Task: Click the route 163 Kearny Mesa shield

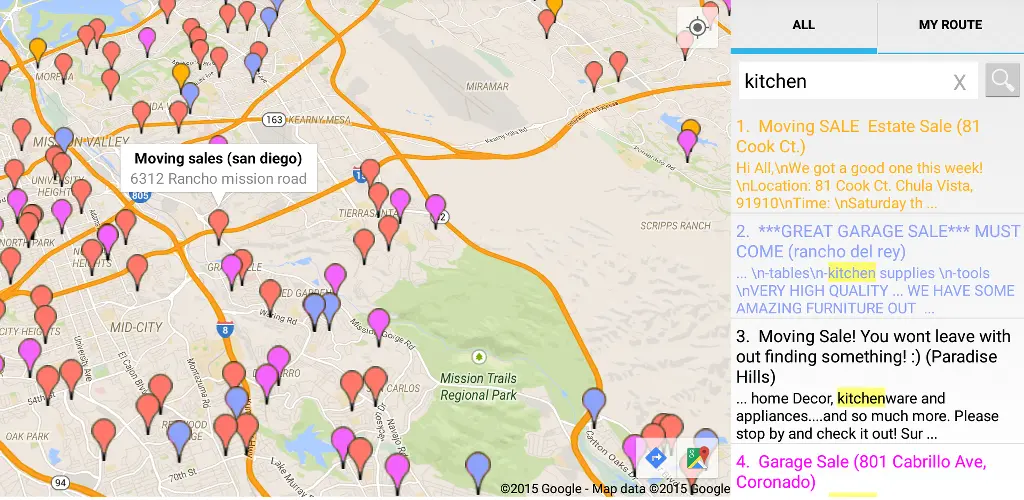Action: [x=273, y=119]
